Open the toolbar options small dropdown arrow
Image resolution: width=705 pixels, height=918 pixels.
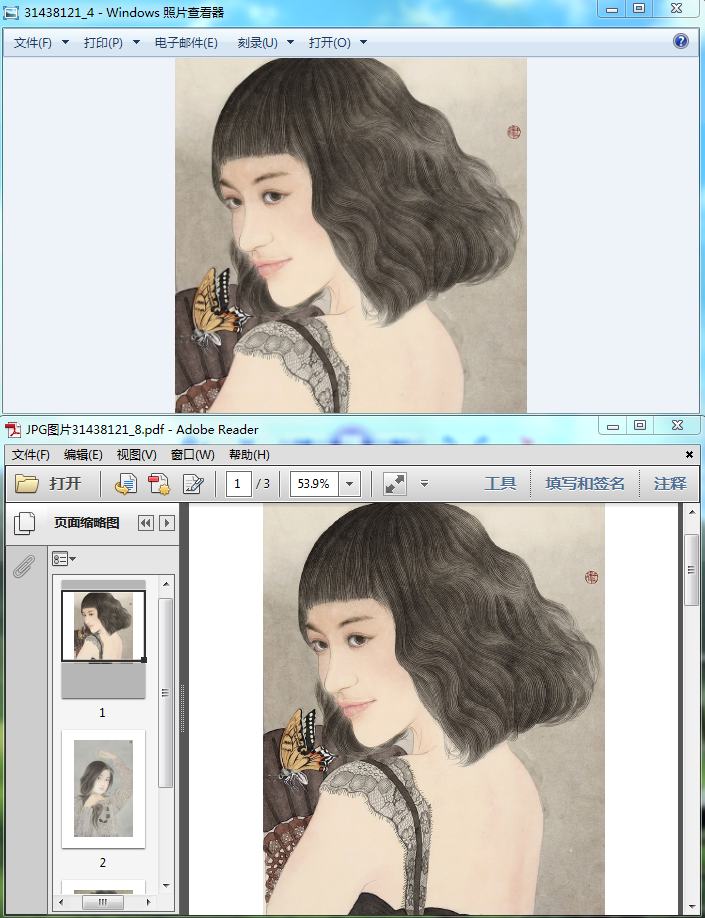[425, 484]
